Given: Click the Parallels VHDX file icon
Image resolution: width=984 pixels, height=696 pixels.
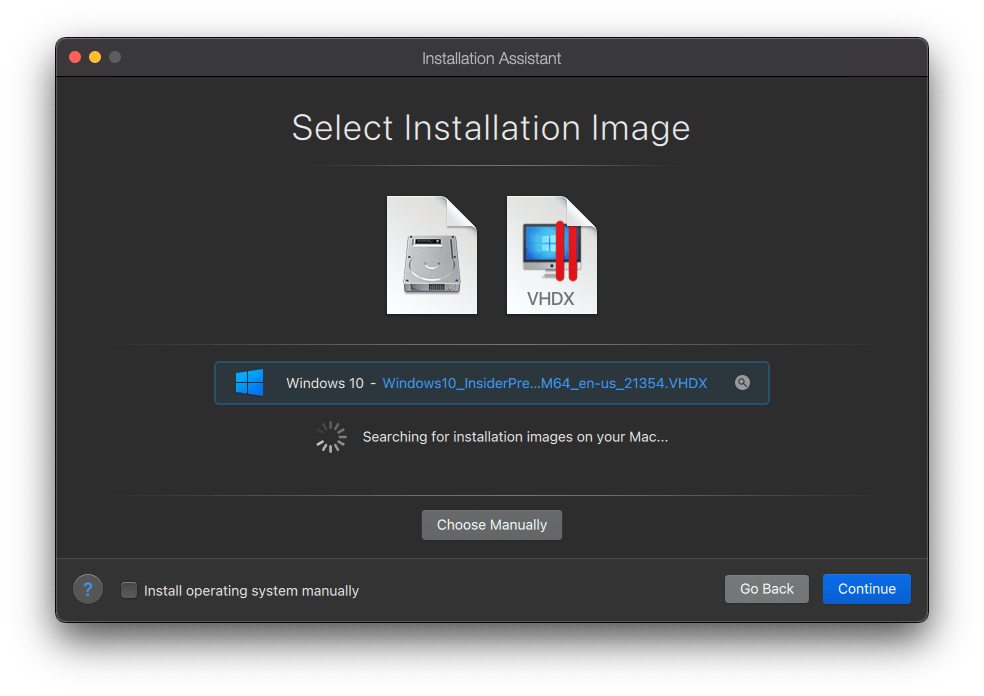Looking at the screenshot, I should pos(552,255).
